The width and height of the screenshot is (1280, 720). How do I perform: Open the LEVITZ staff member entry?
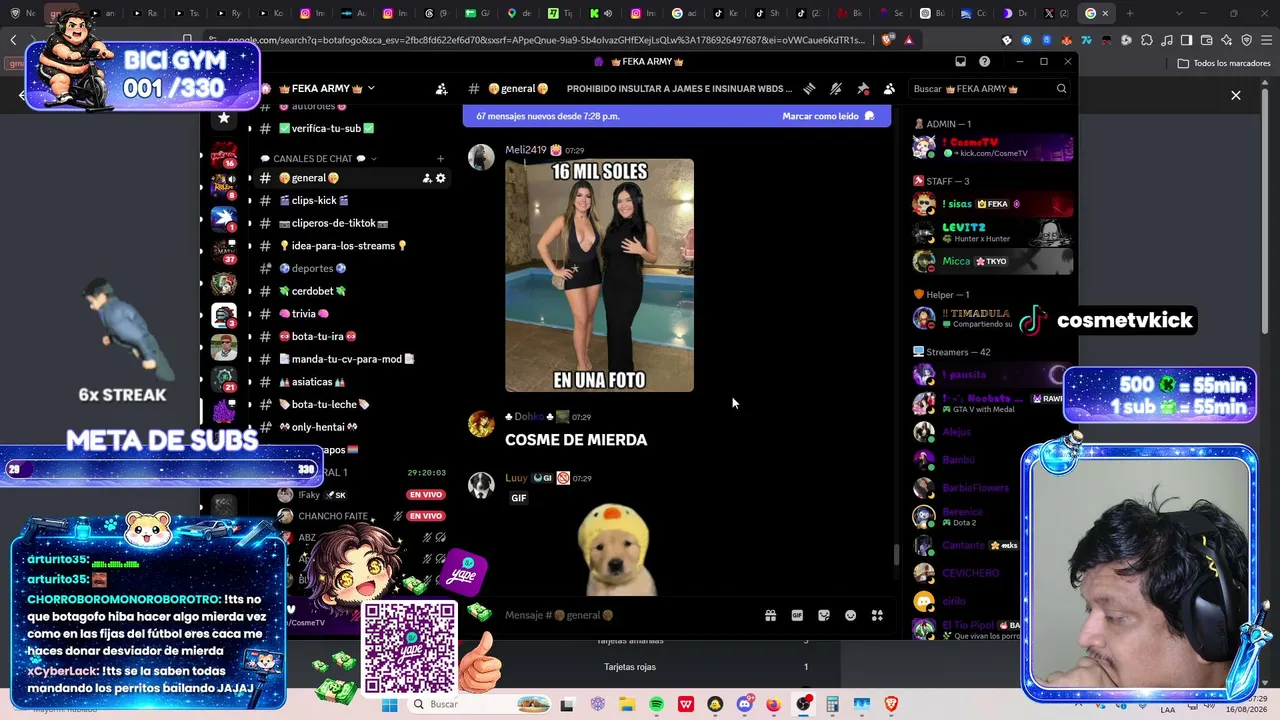coord(992,233)
